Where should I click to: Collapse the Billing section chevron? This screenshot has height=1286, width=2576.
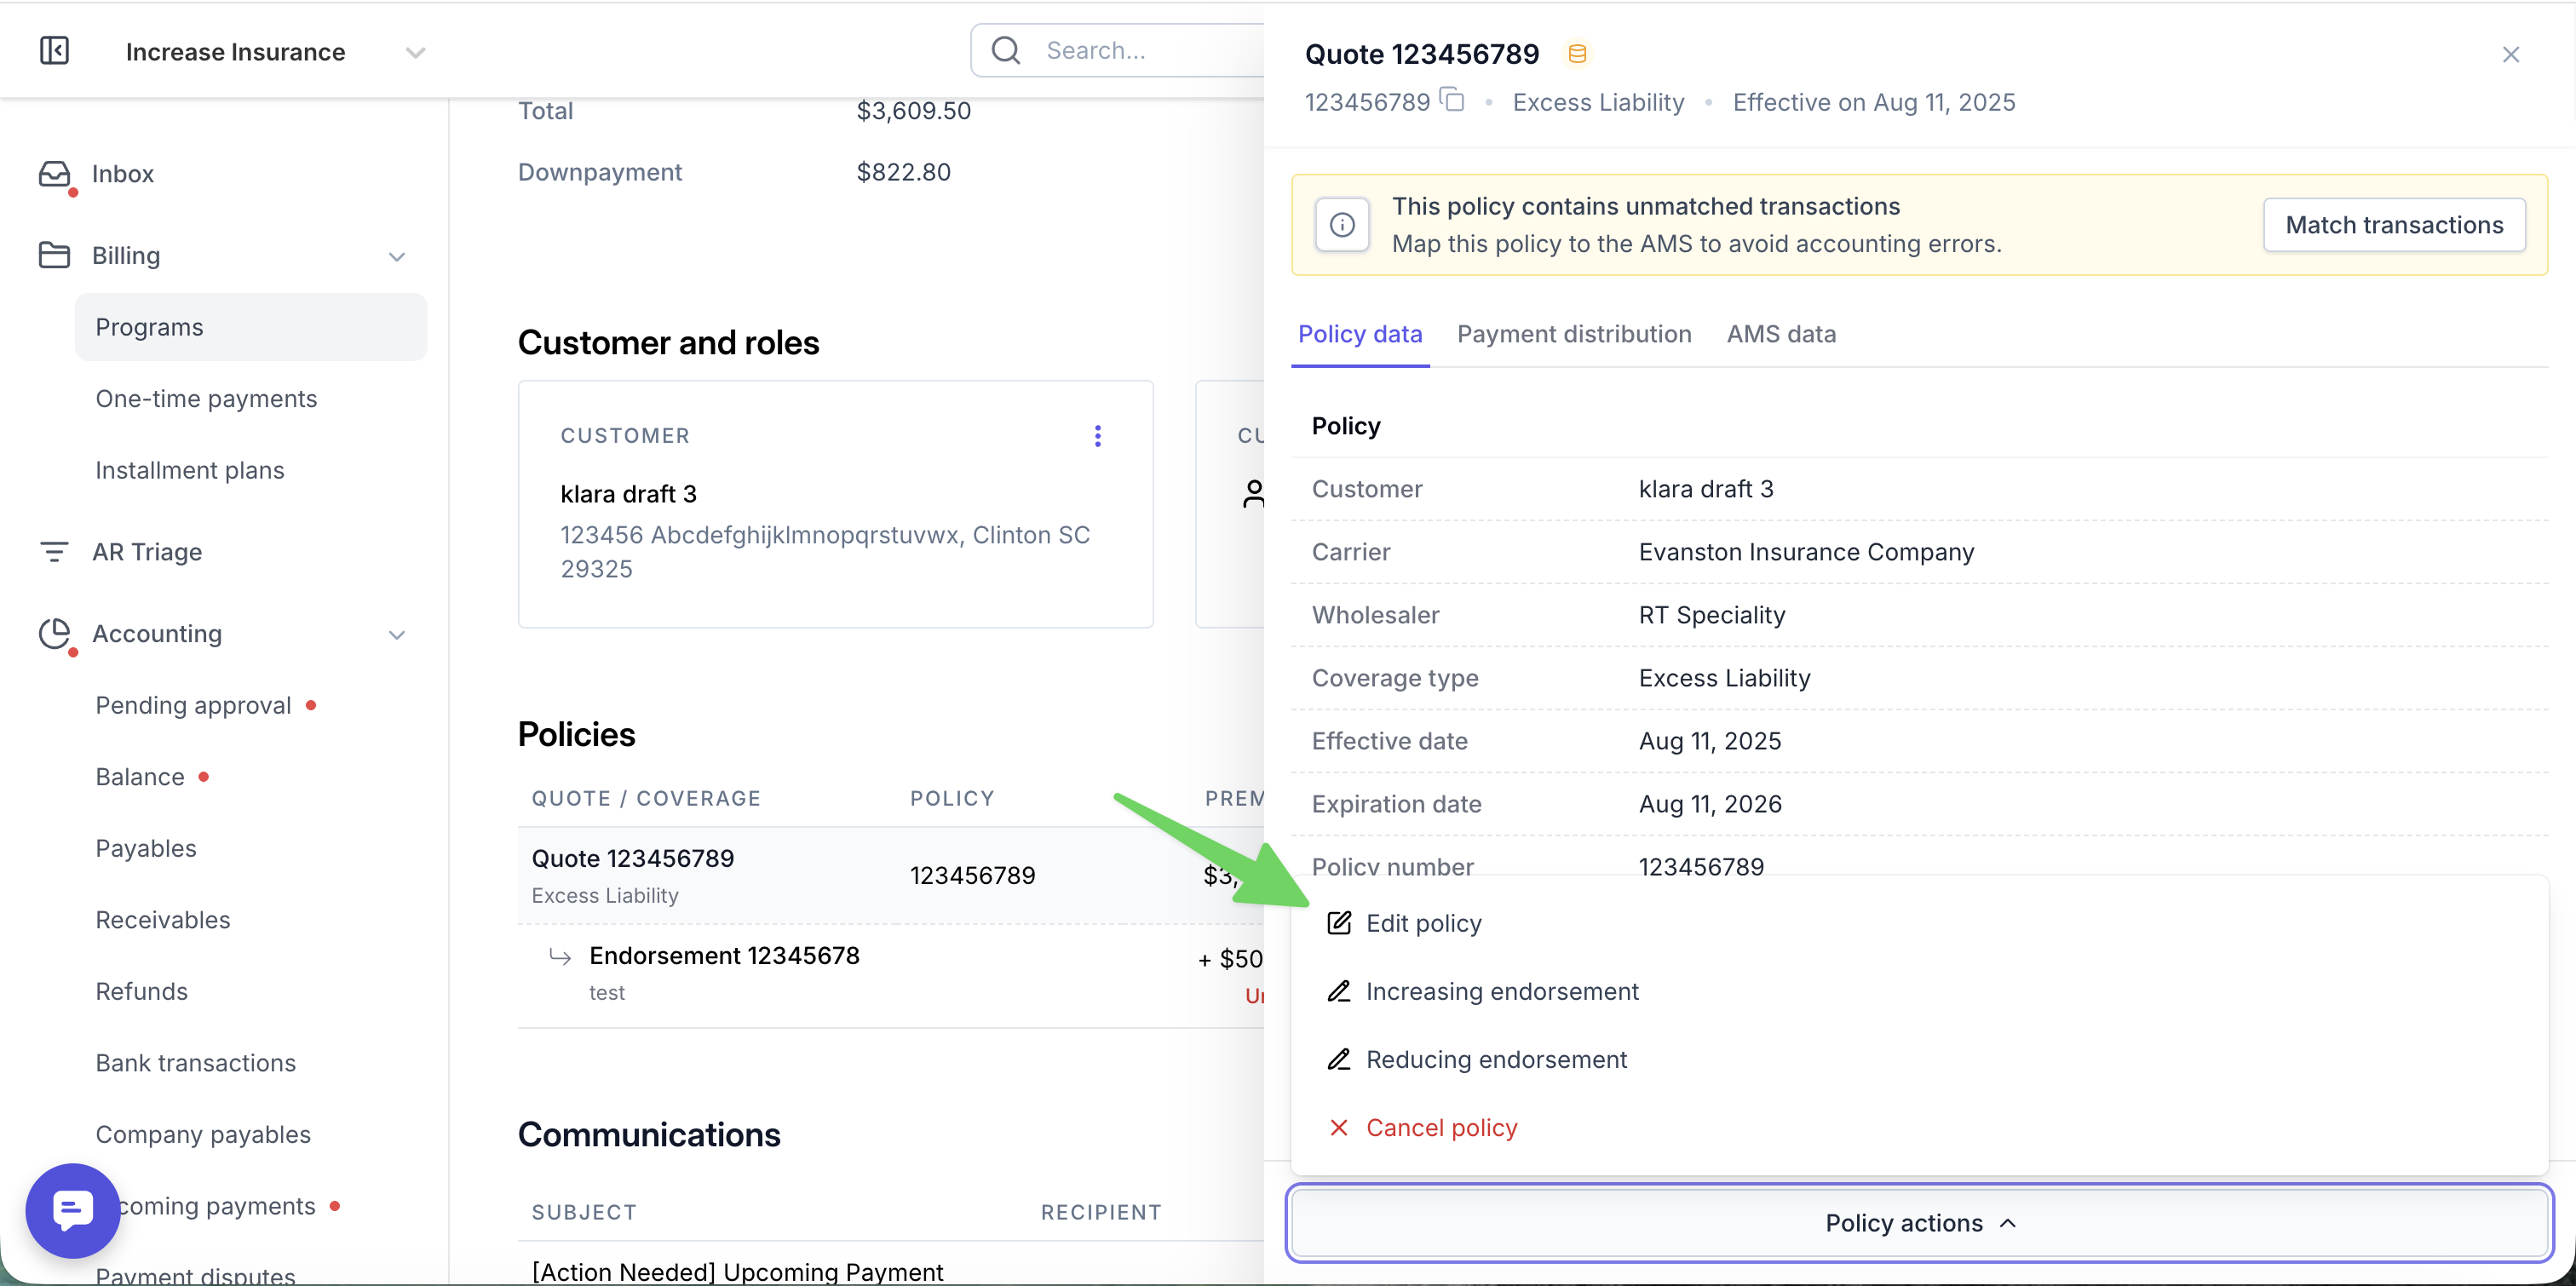[397, 257]
